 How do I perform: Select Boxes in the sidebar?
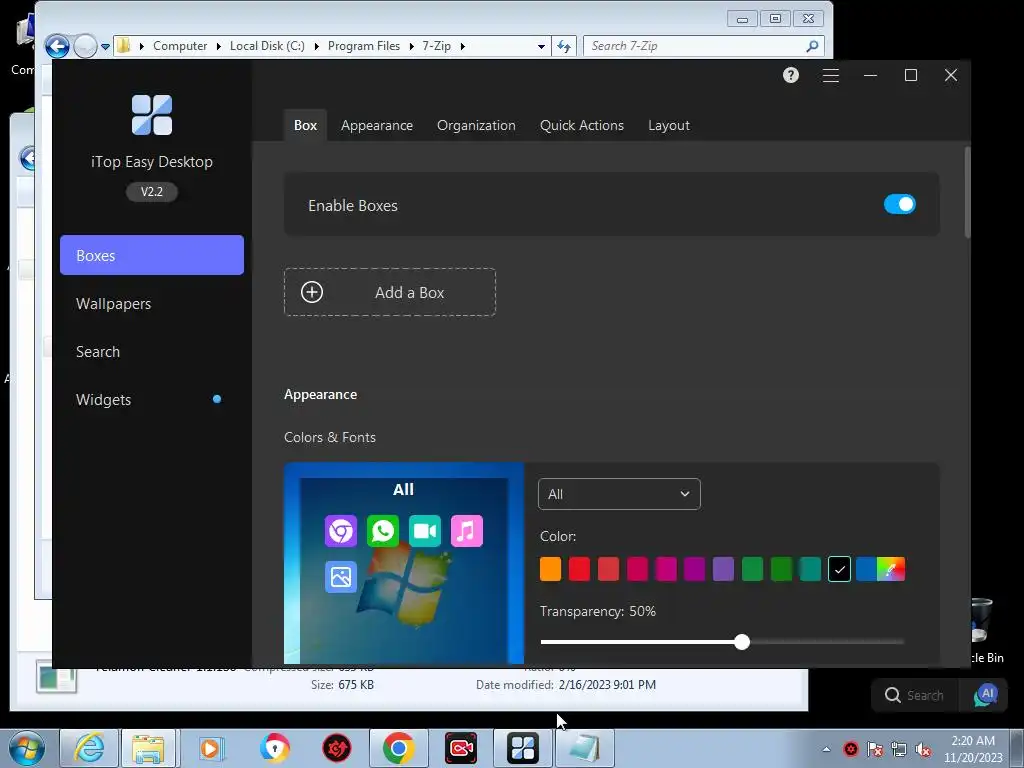[152, 255]
